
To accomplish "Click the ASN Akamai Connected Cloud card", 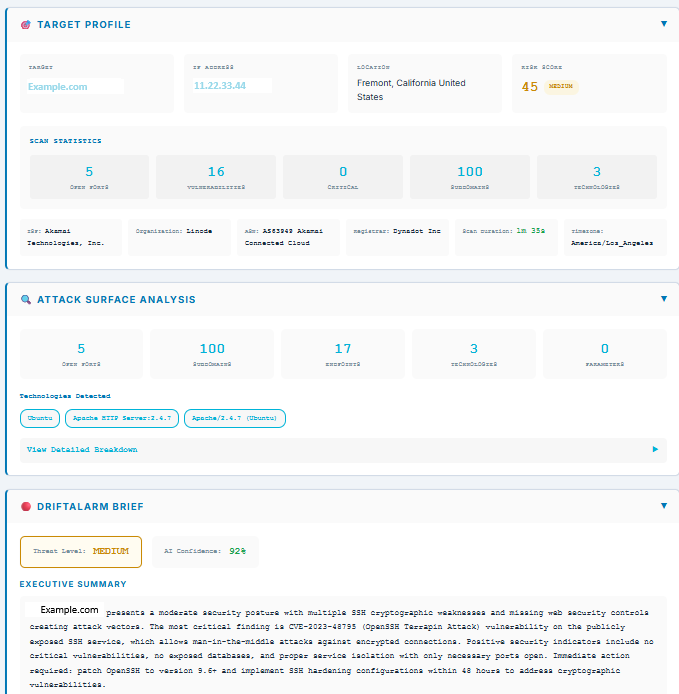I will (289, 237).
